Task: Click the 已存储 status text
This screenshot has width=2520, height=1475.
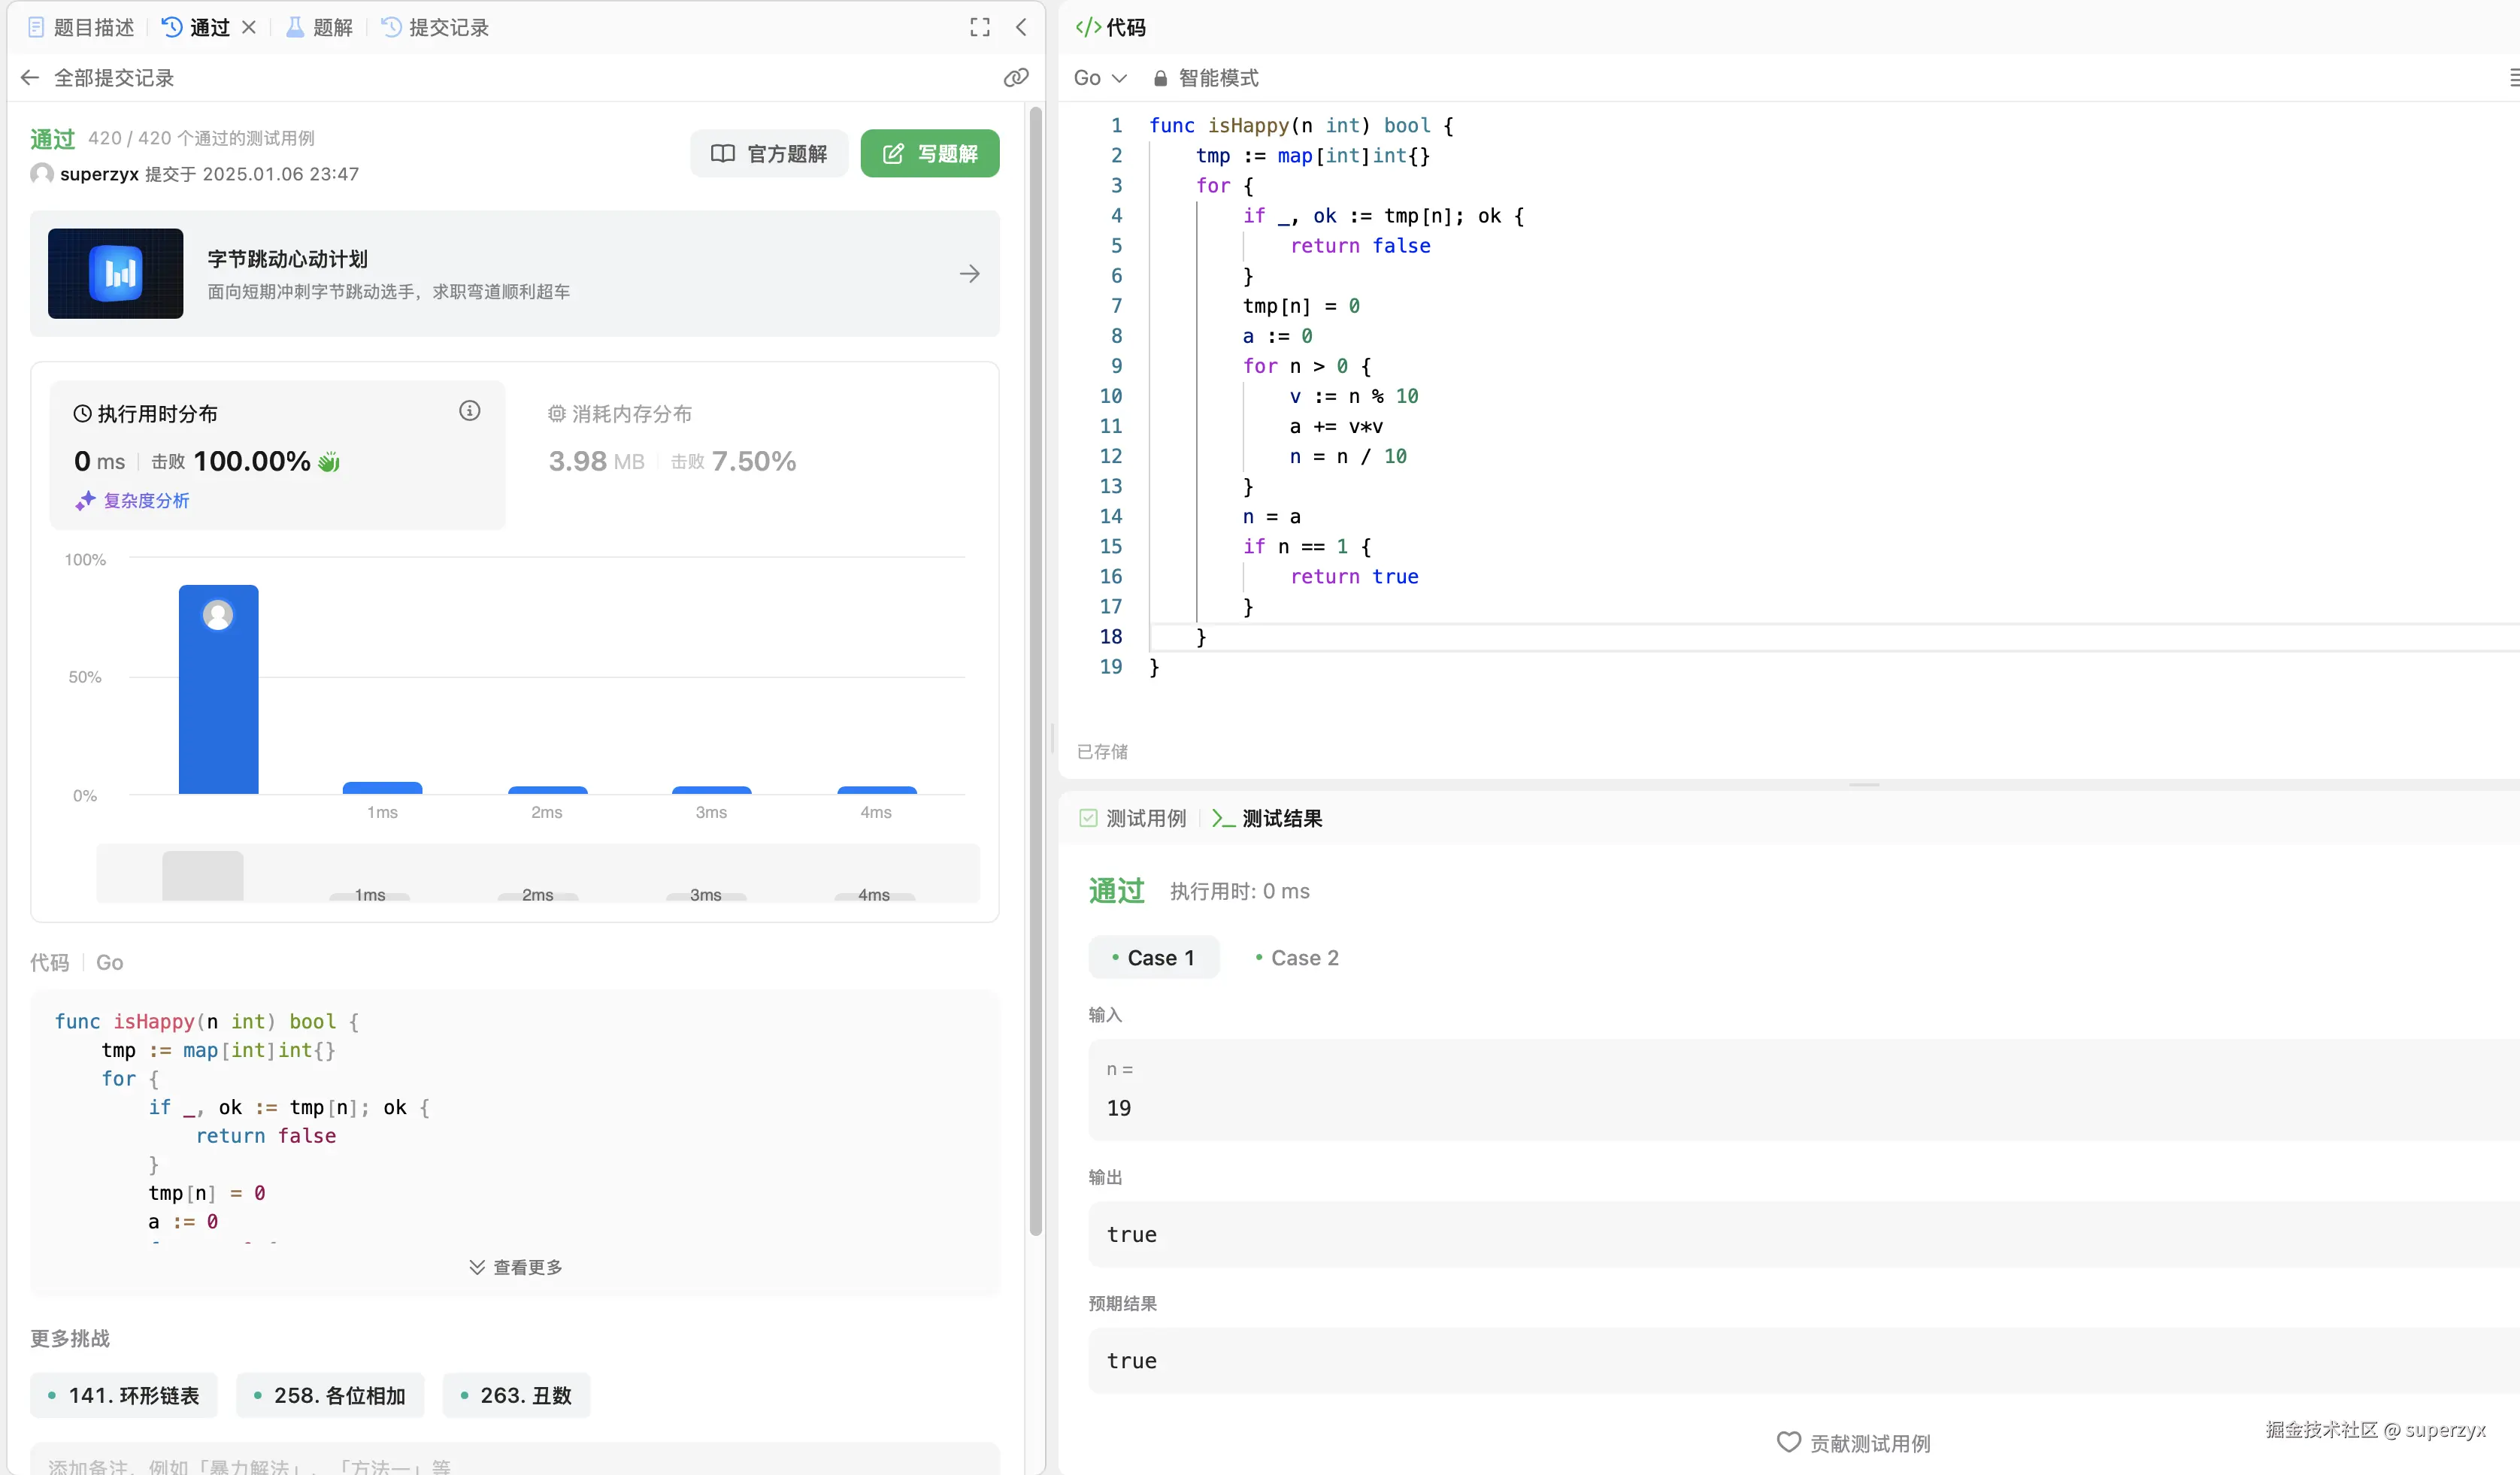Action: click(1102, 751)
